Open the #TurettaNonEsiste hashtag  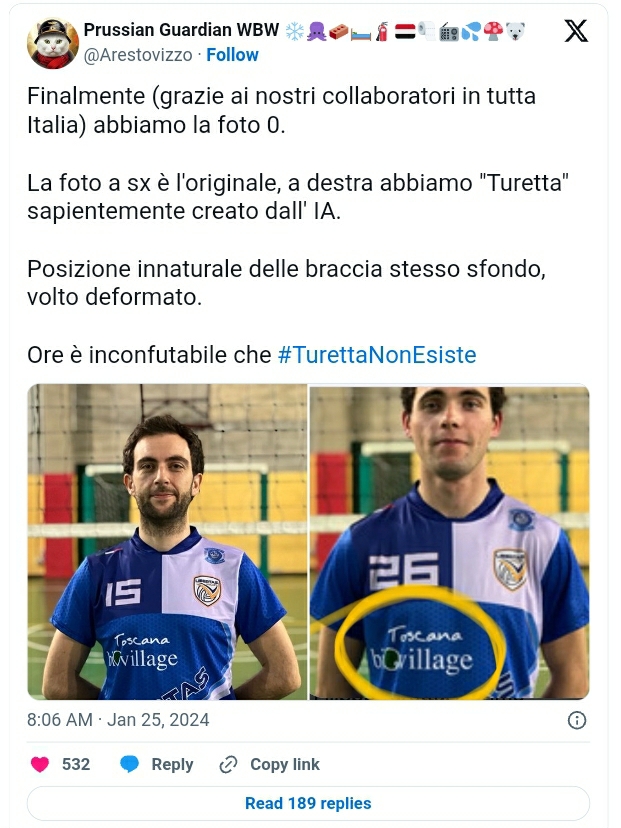[377, 355]
